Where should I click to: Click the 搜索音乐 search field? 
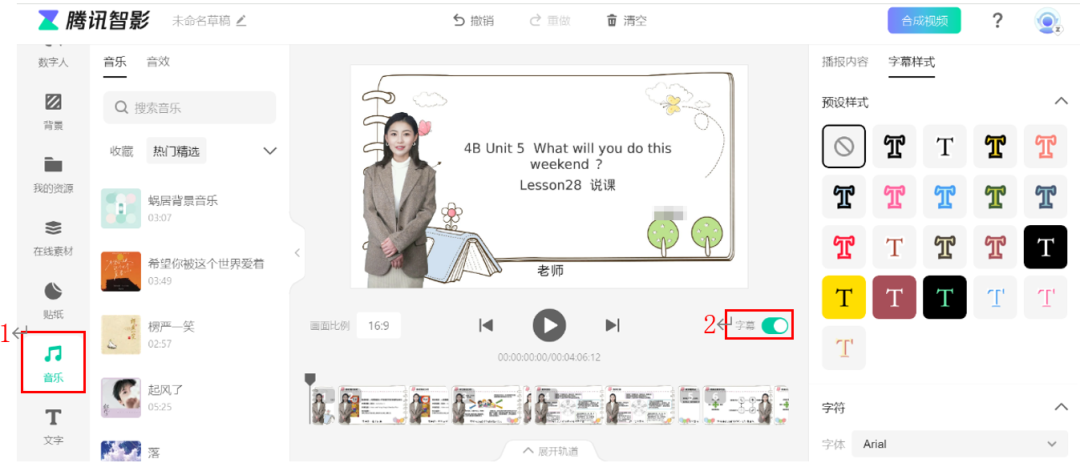pos(189,107)
